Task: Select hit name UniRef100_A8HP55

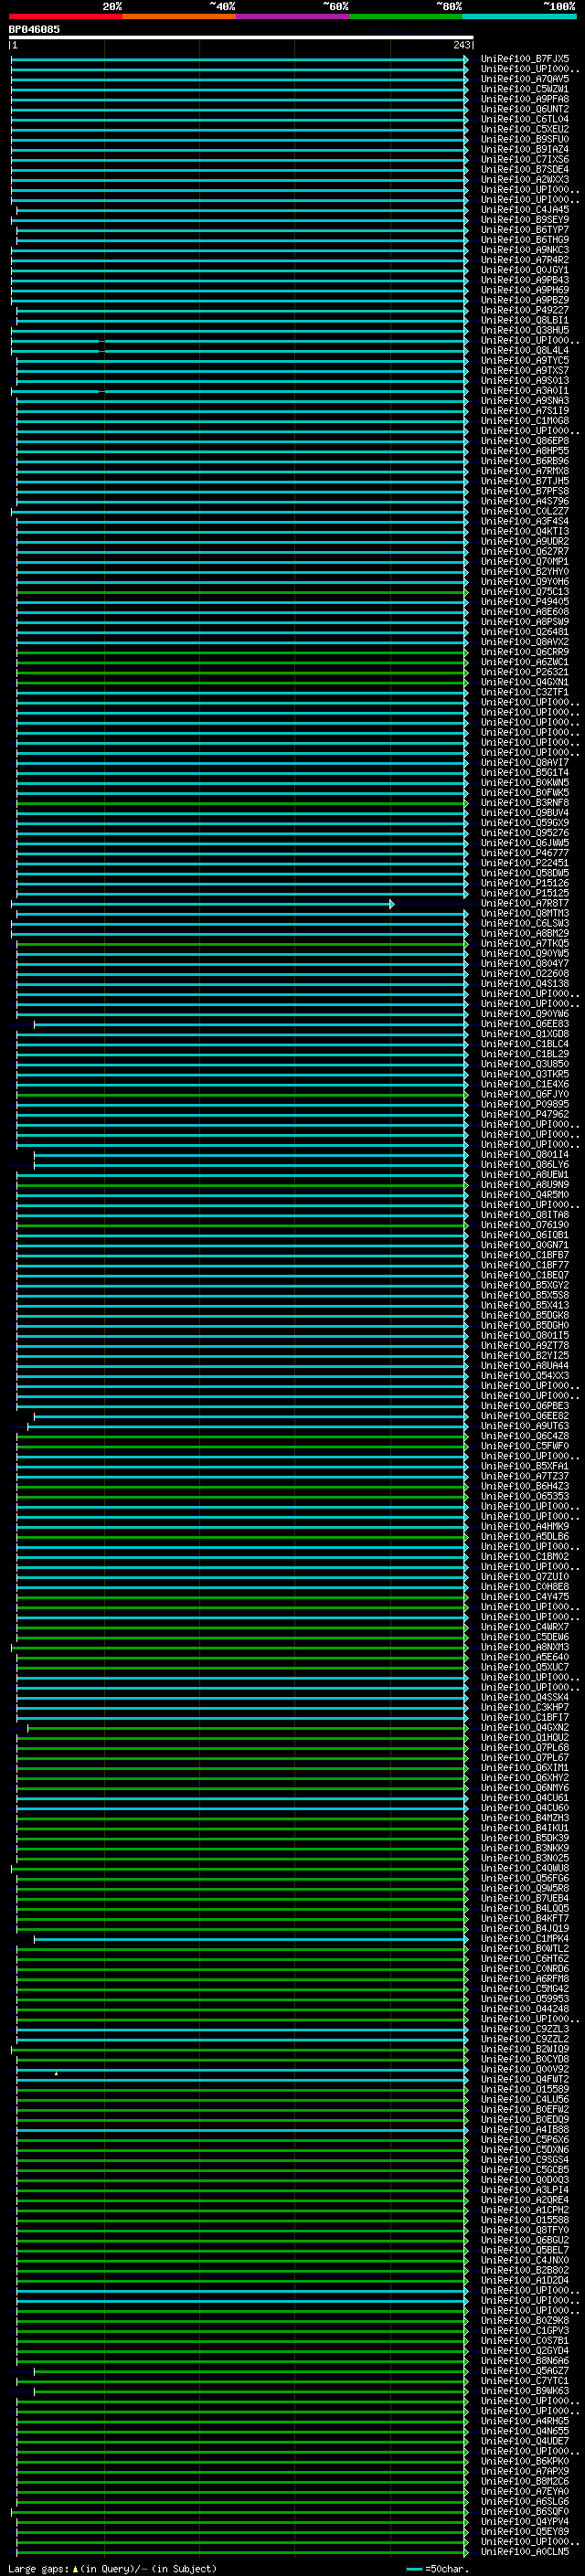Action: coord(525,451)
